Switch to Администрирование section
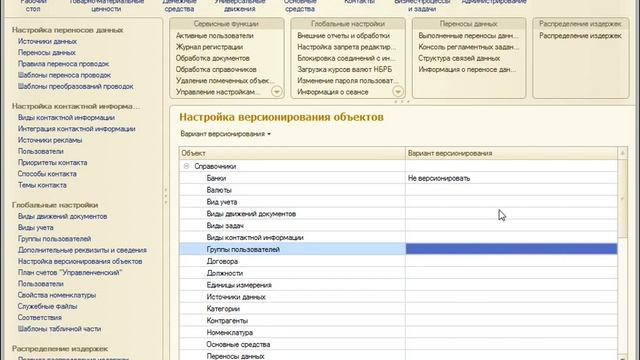This screenshot has width=640, height=360. tap(494, 2)
